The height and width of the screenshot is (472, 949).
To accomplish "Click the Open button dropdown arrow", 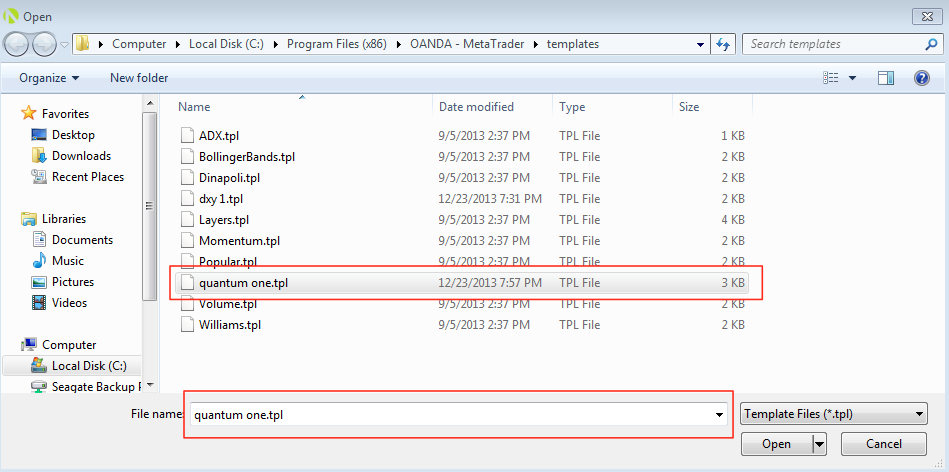I will [x=819, y=444].
